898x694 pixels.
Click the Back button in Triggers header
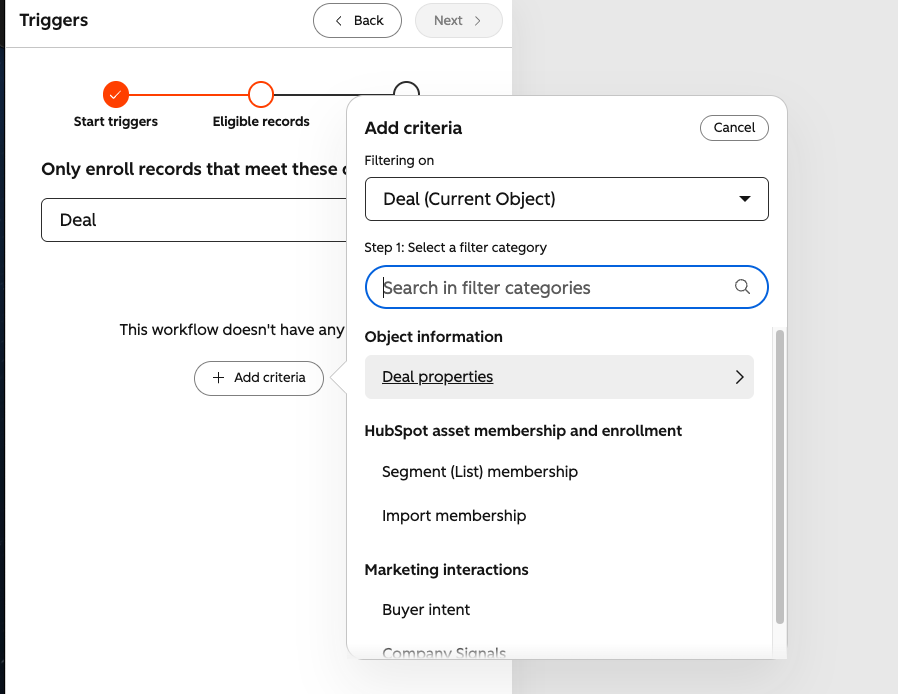(357, 21)
